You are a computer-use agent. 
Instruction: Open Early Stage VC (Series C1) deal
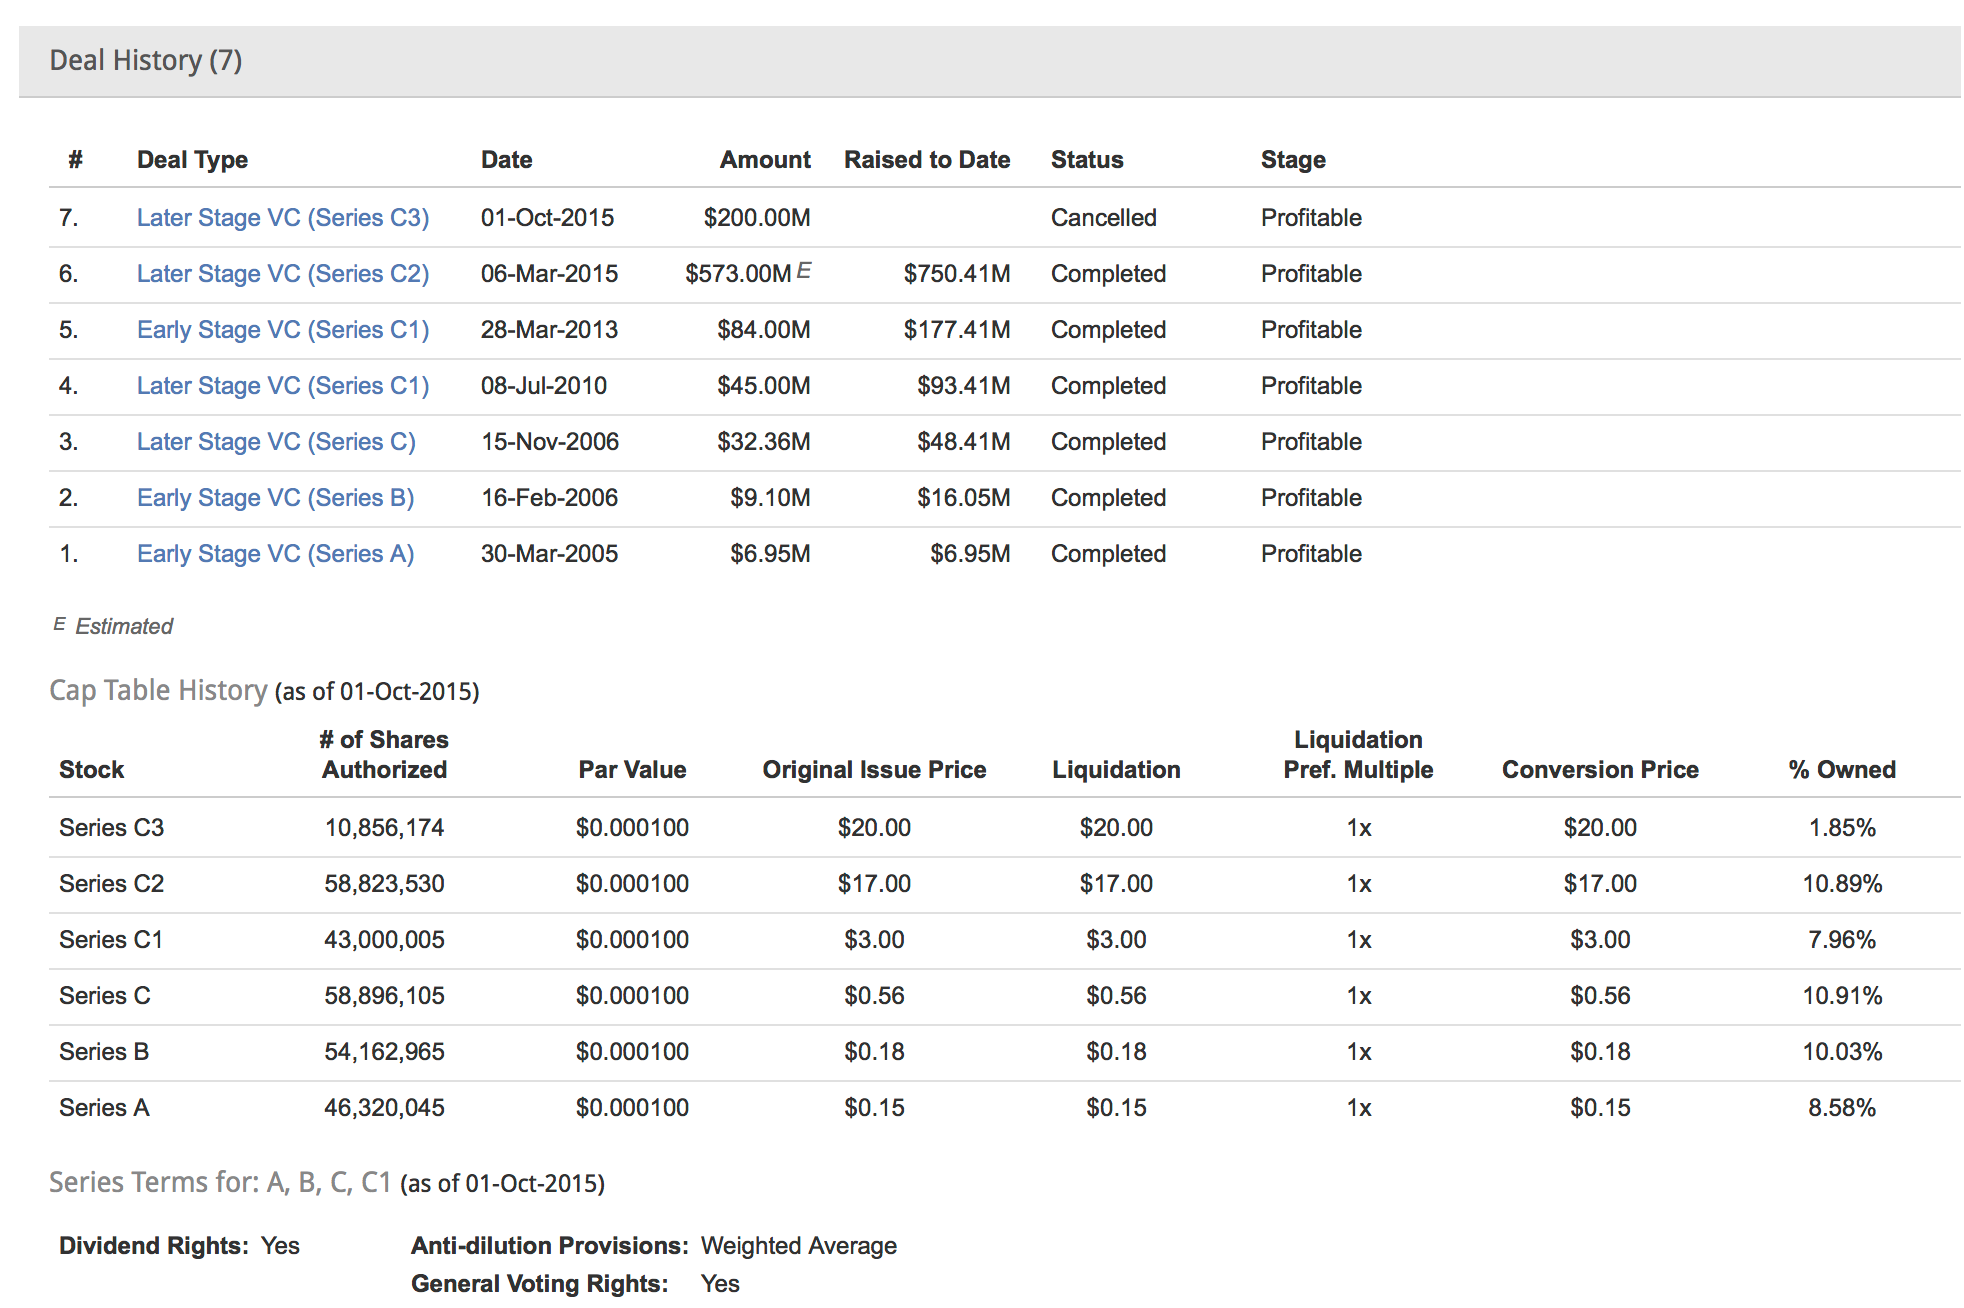pyautogui.click(x=282, y=330)
